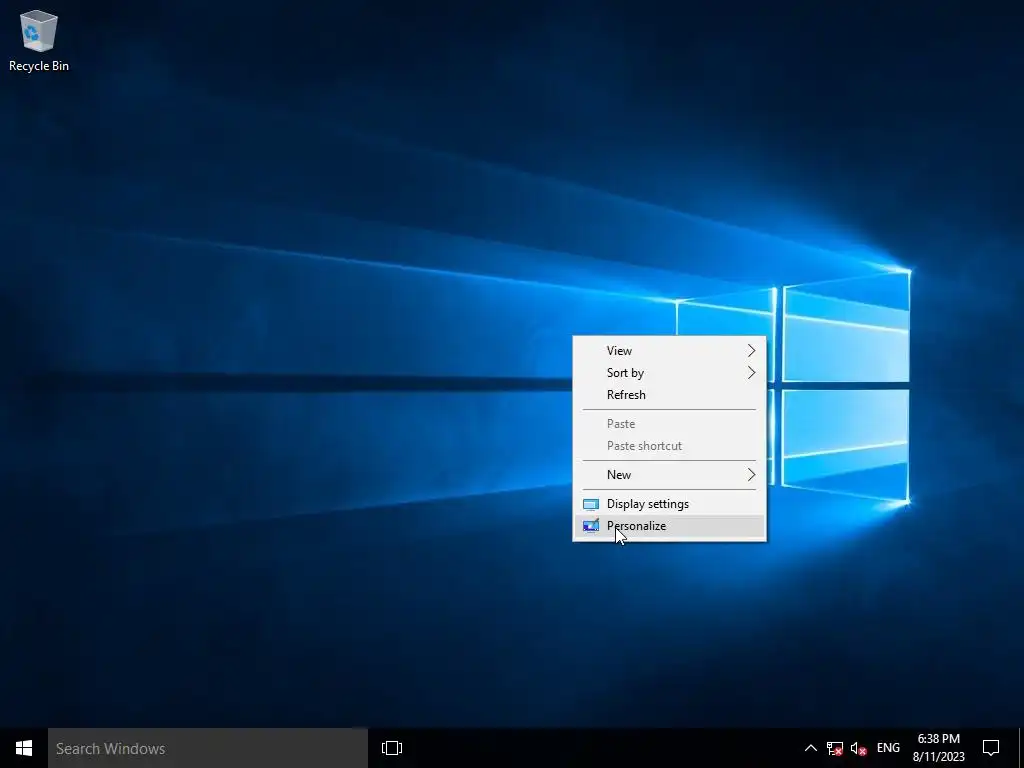The image size is (1024, 768).
Task: Open the View submenu in context menu
Action: tap(669, 351)
